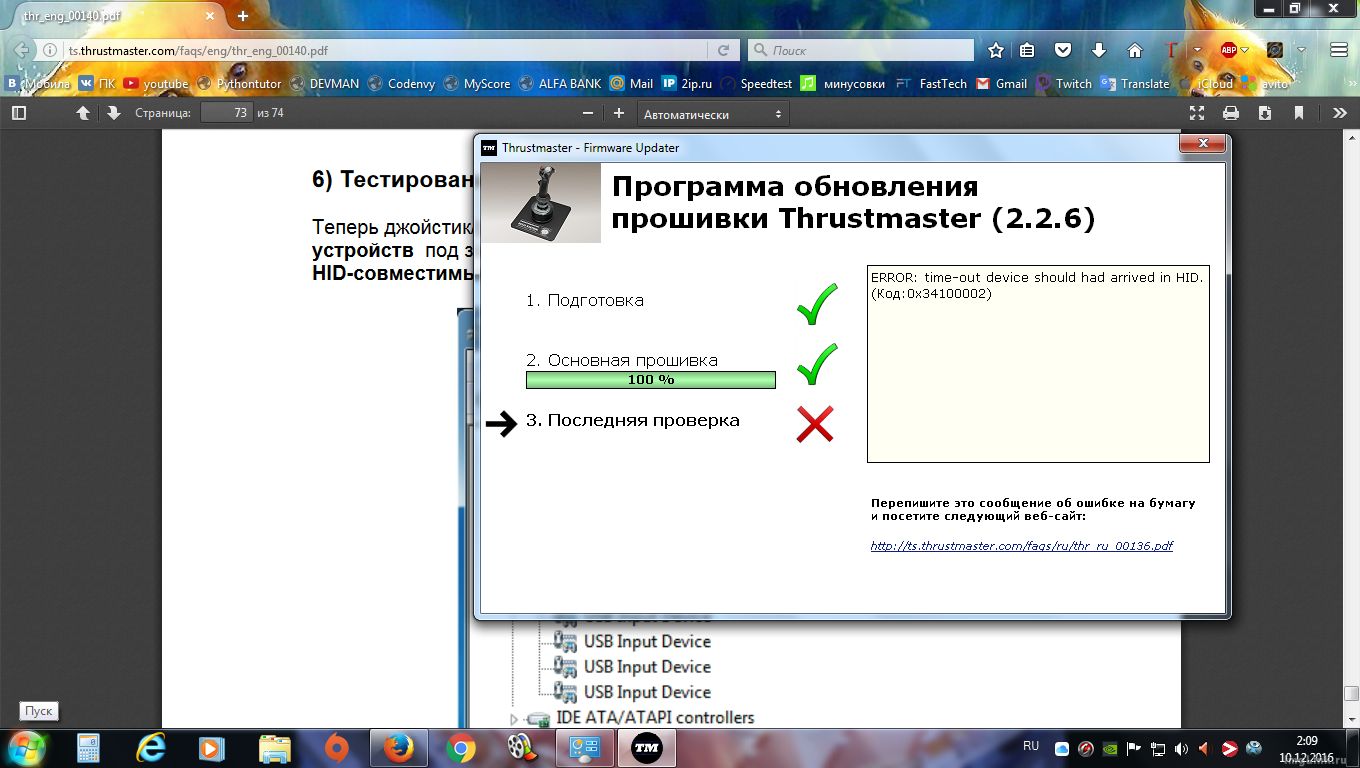Open Calculator from the taskbar
The width and height of the screenshot is (1360, 768).
(88, 748)
